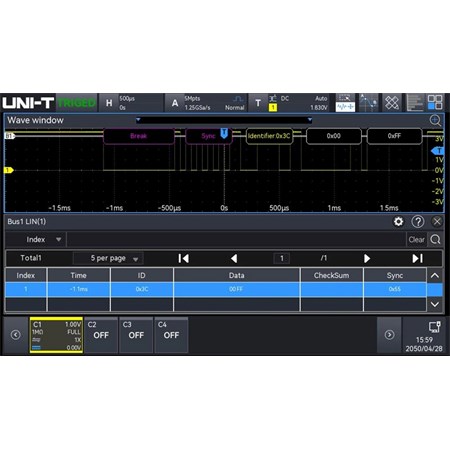Click the ID column header
450x450 pixels.
click(142, 275)
